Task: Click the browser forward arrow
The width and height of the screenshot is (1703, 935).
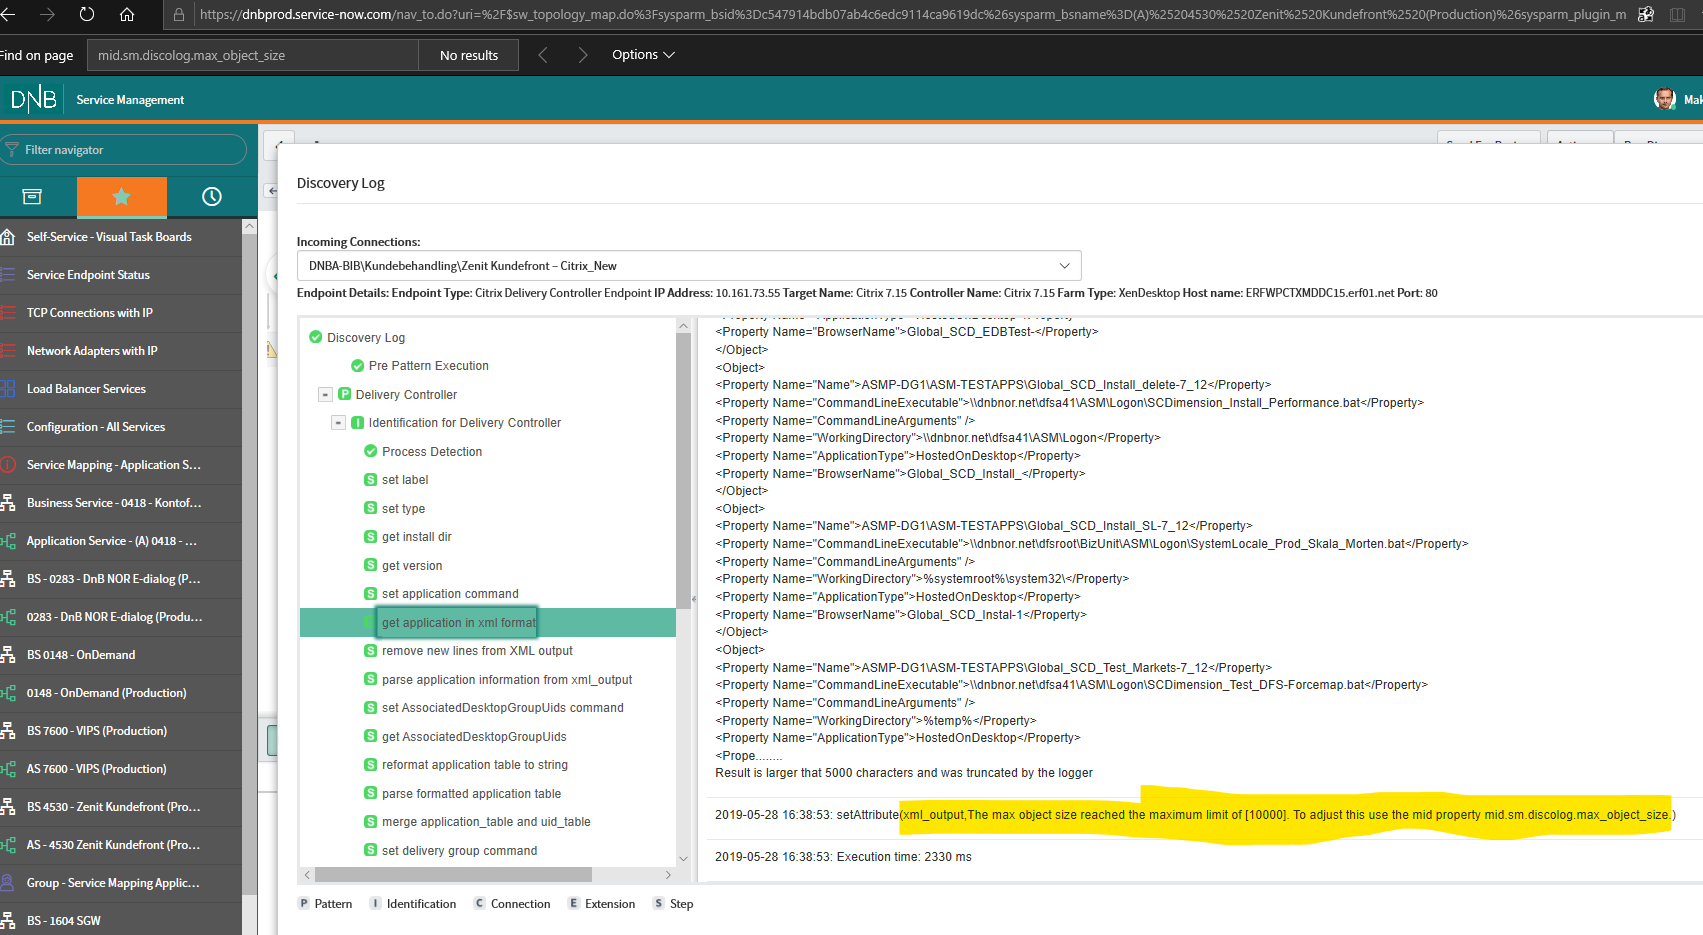Action: (x=47, y=15)
